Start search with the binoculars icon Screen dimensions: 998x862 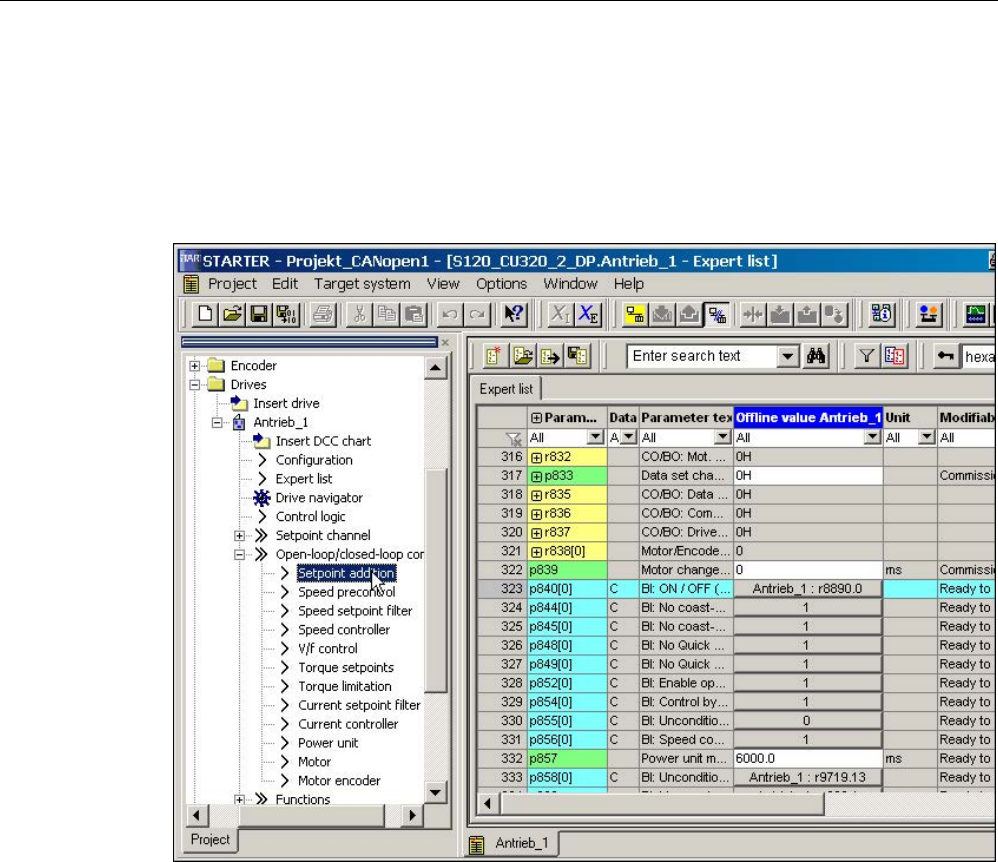(816, 356)
